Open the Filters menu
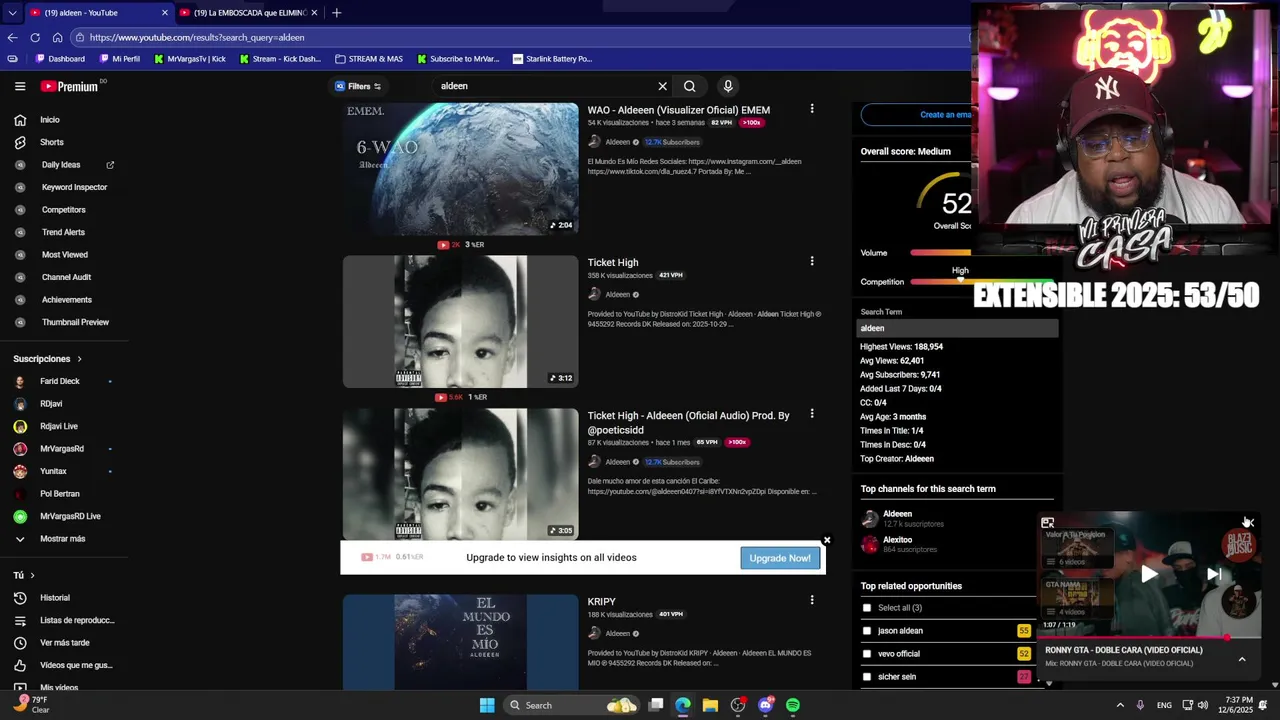The height and width of the screenshot is (720, 1280). click(358, 86)
